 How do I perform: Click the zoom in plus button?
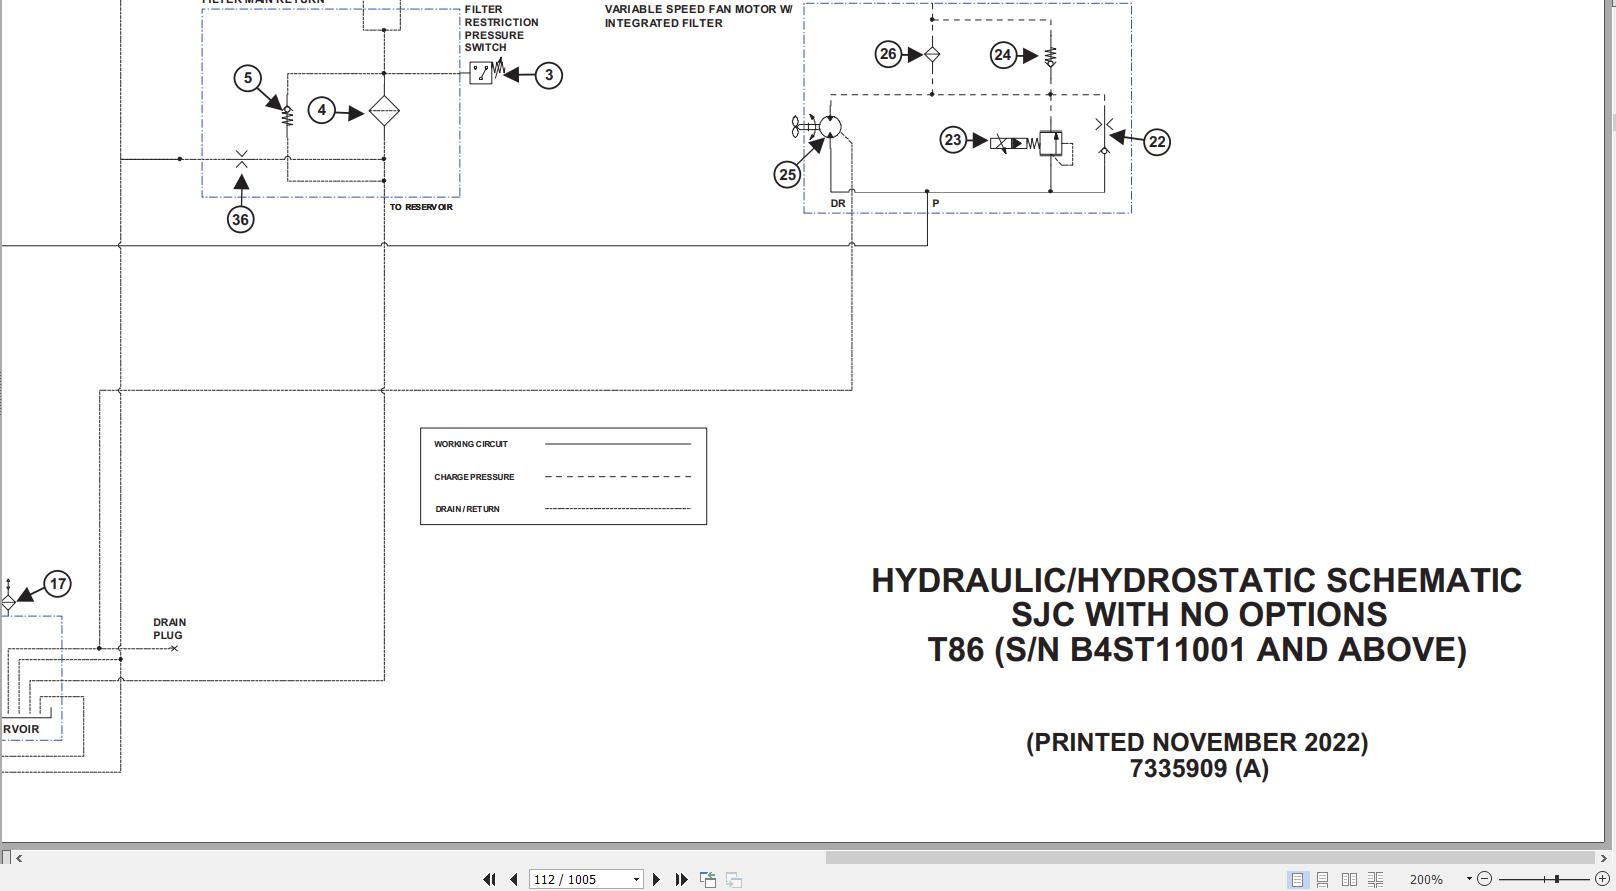click(1602, 879)
